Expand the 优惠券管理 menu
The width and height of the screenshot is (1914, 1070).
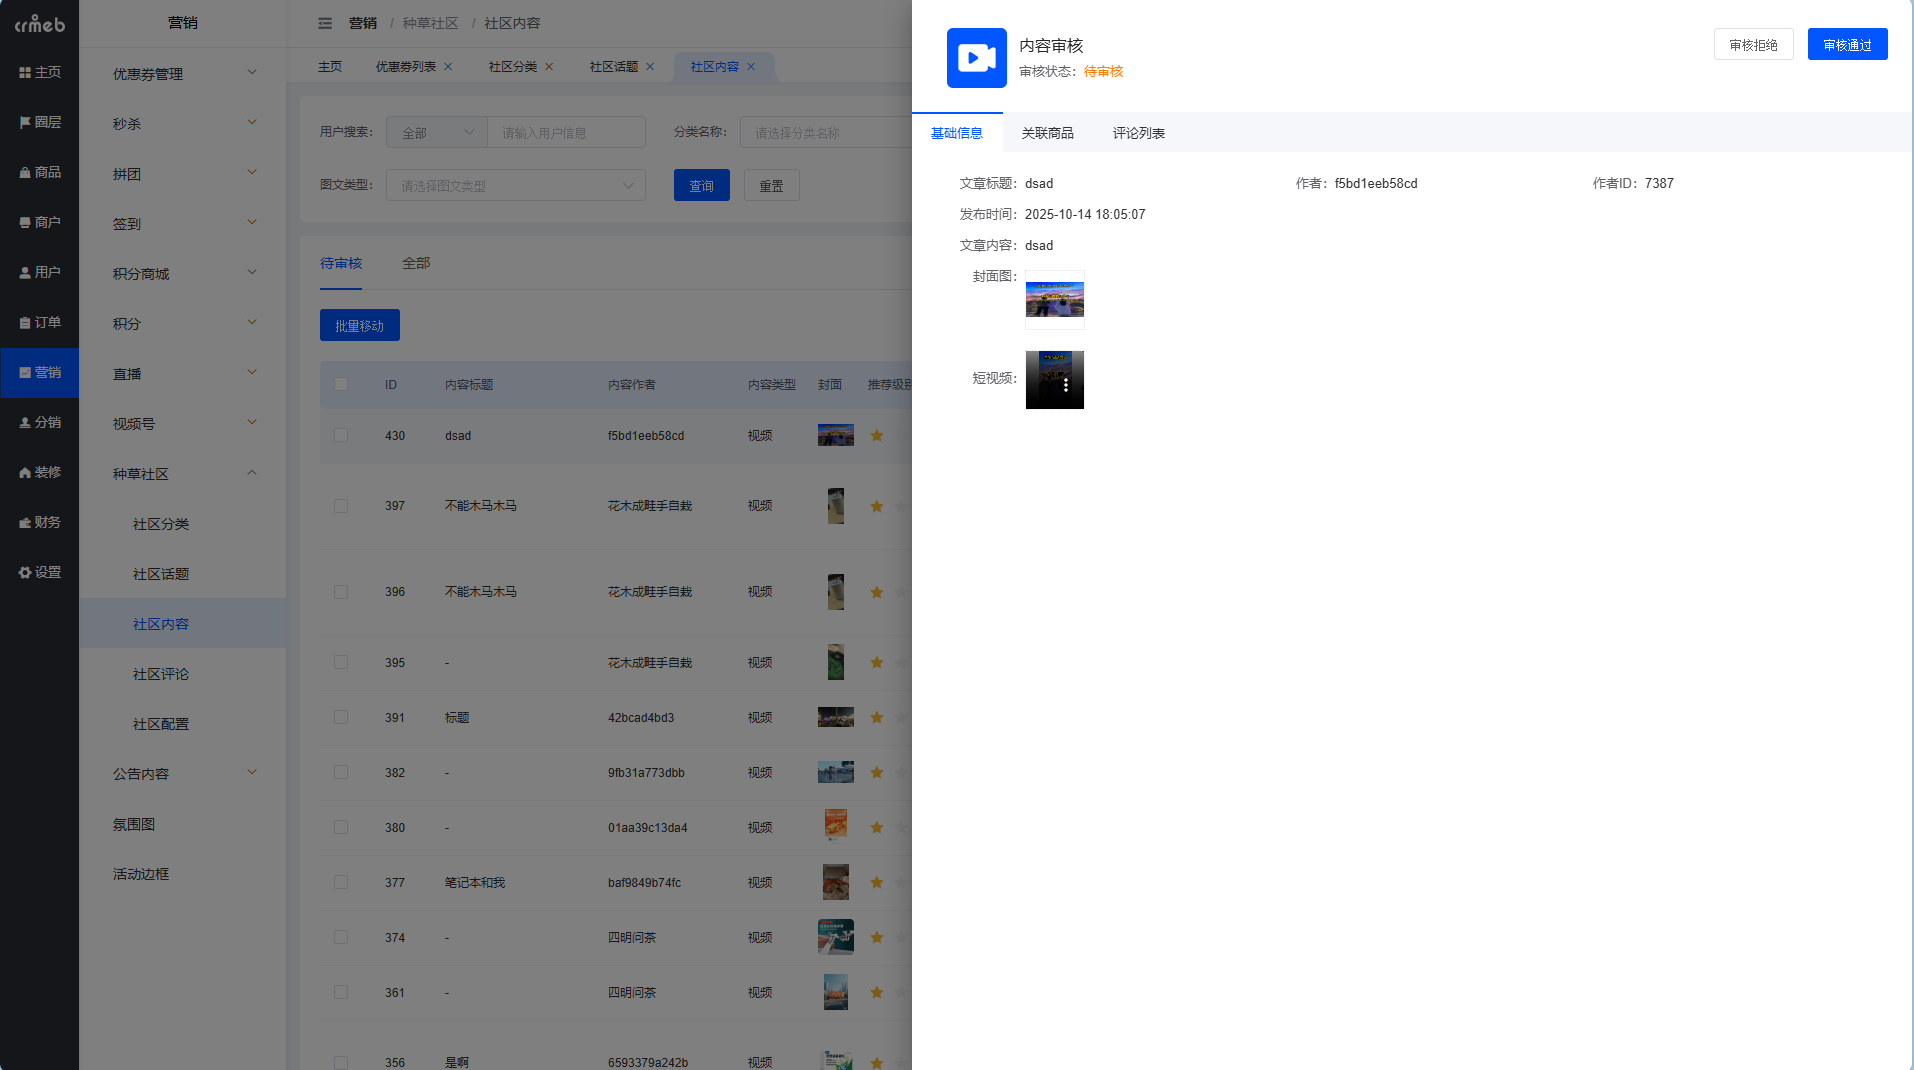tap(183, 73)
